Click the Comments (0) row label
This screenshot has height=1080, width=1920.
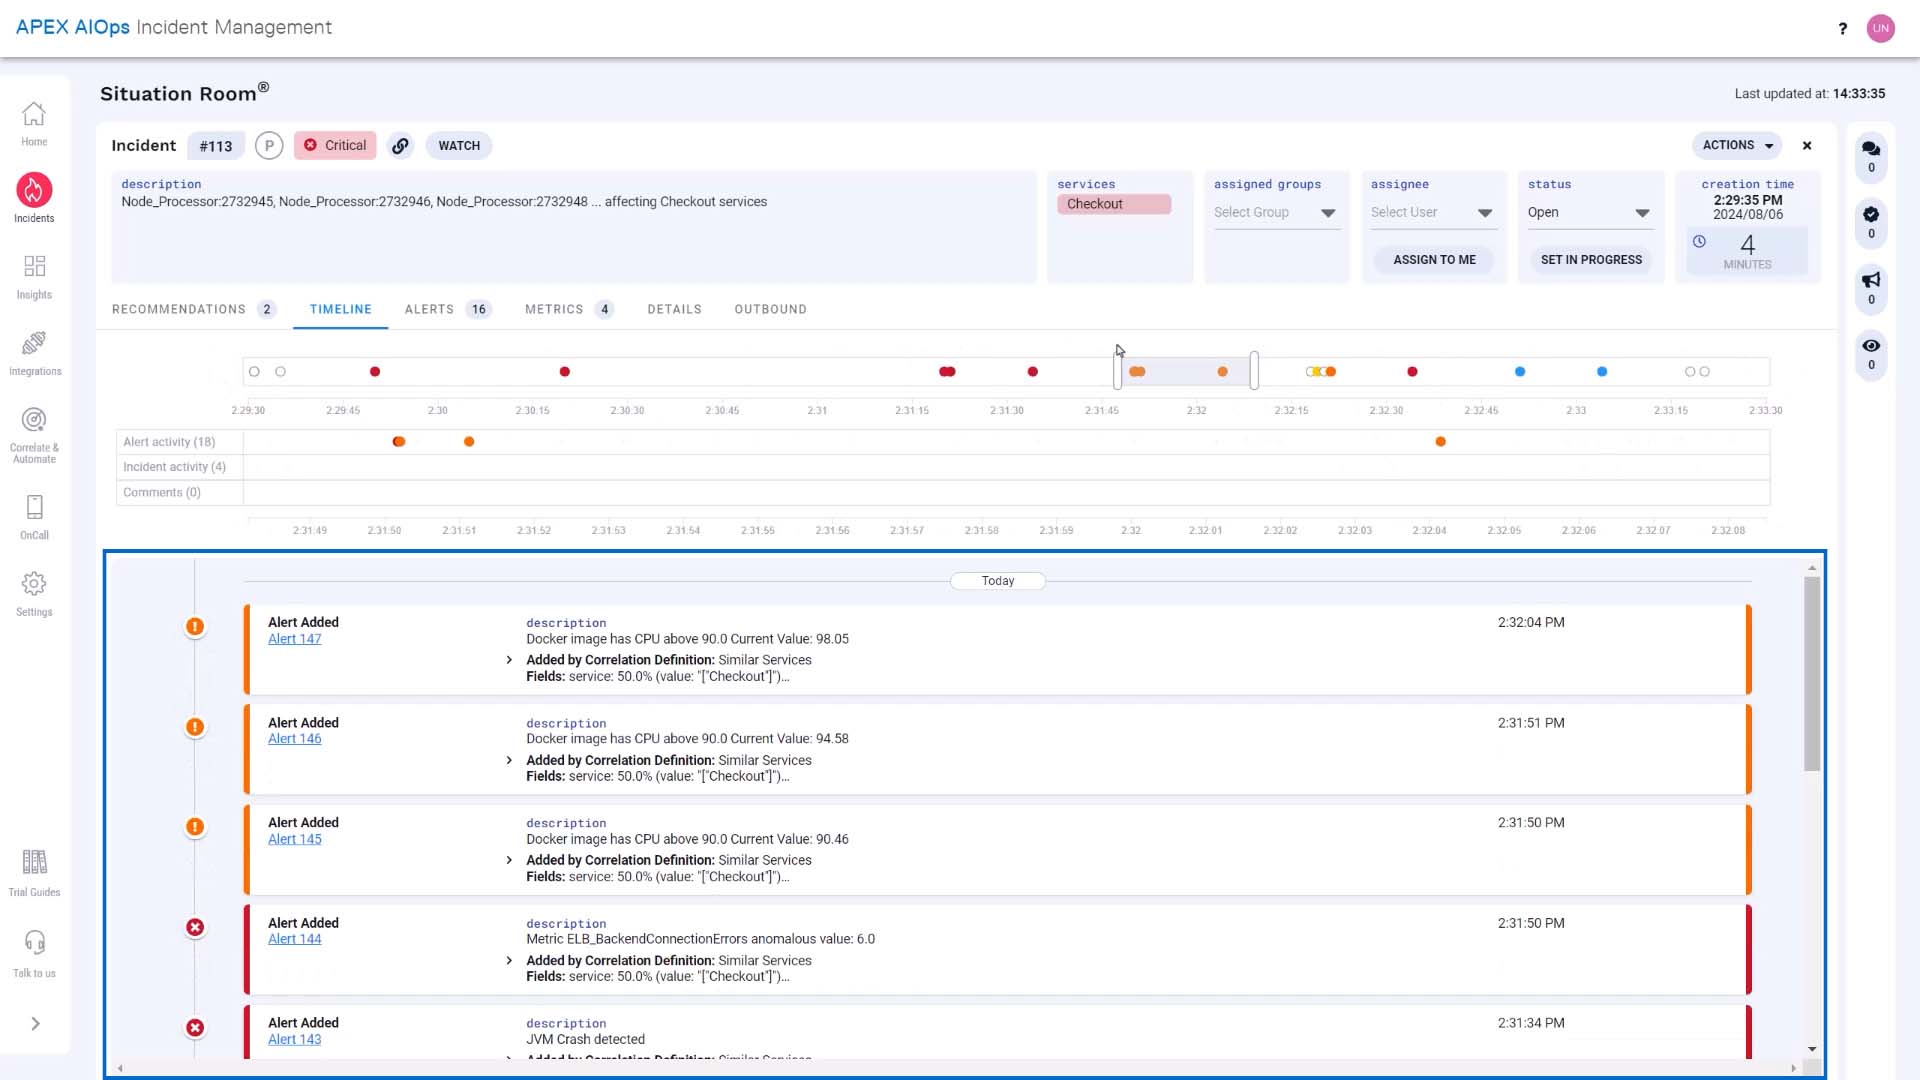162,492
